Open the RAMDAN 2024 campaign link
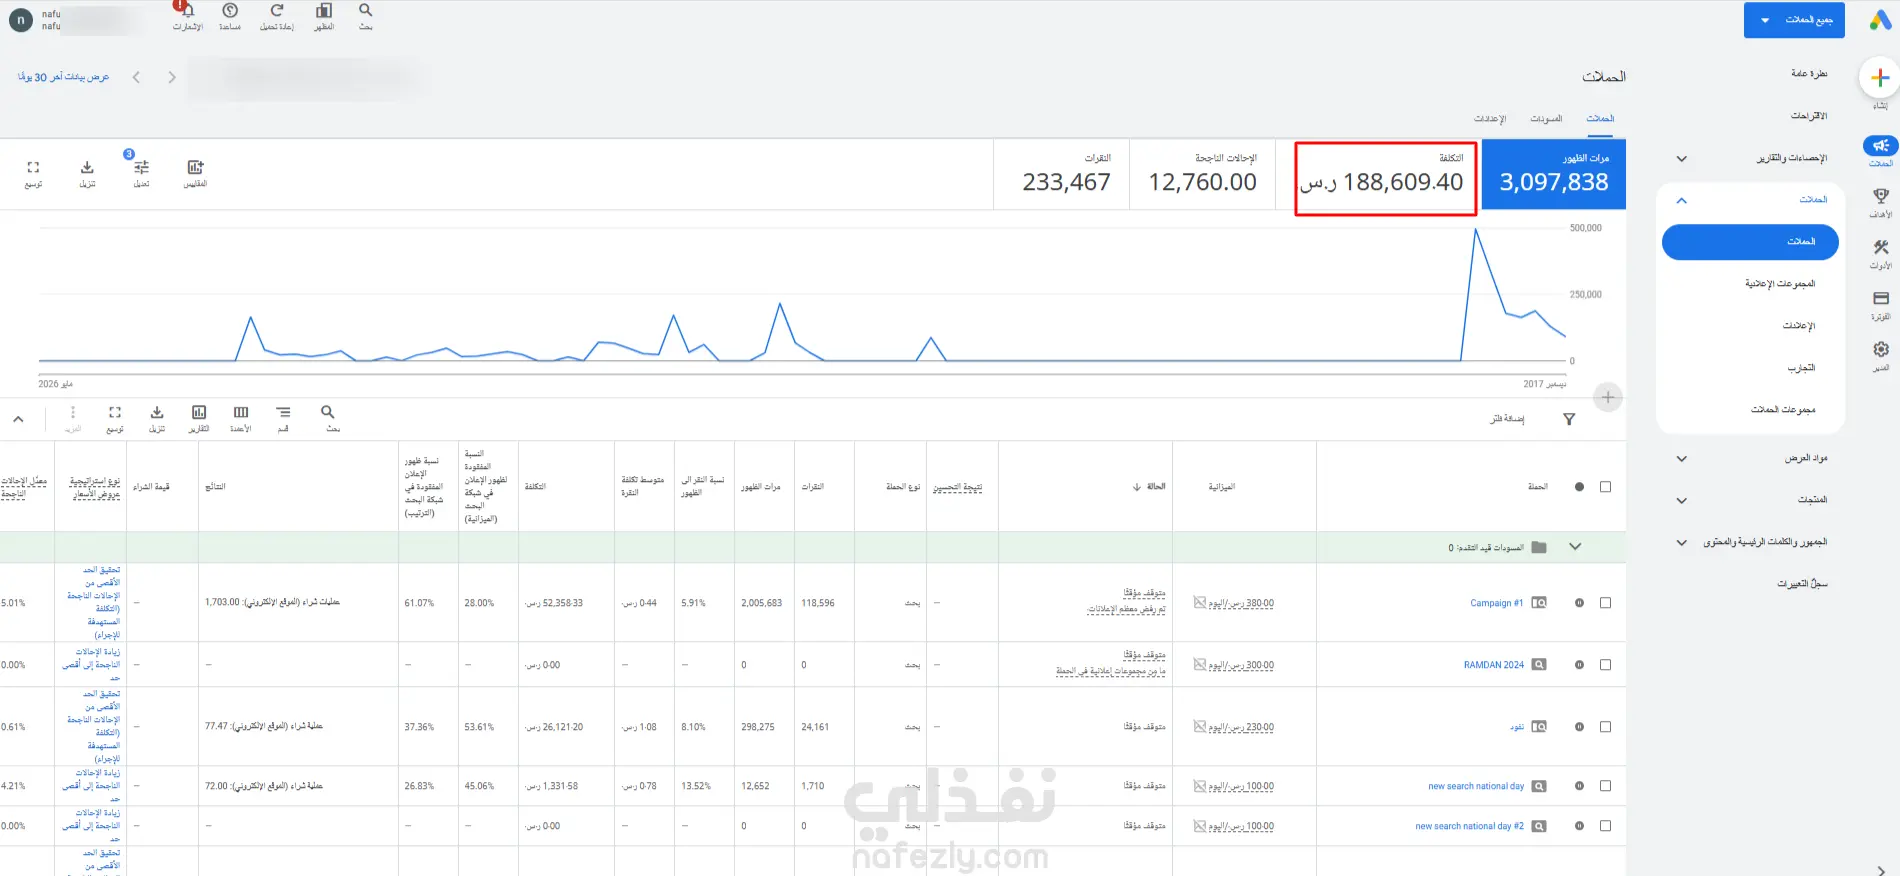This screenshot has width=1900, height=876. click(1494, 665)
